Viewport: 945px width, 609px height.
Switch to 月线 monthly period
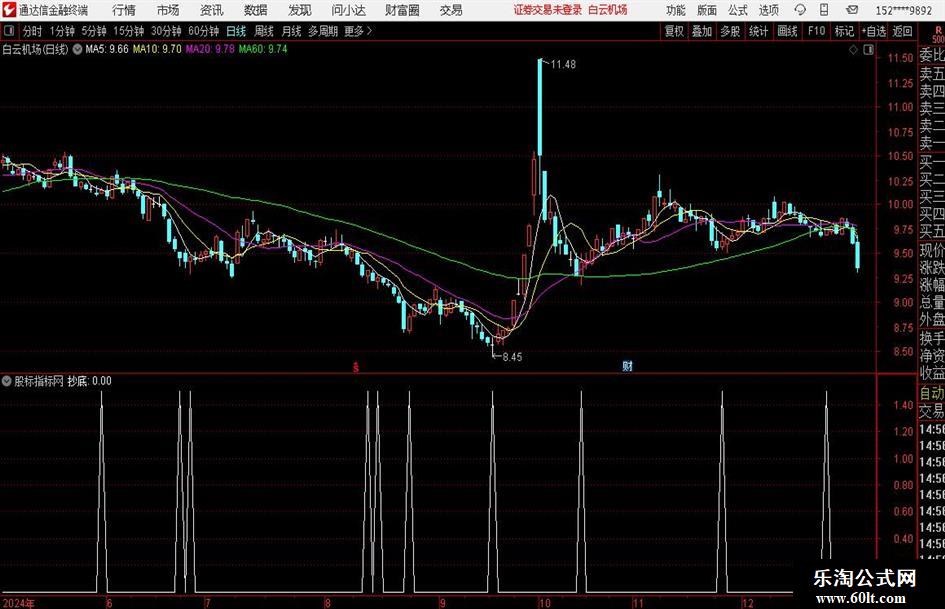[x=292, y=31]
